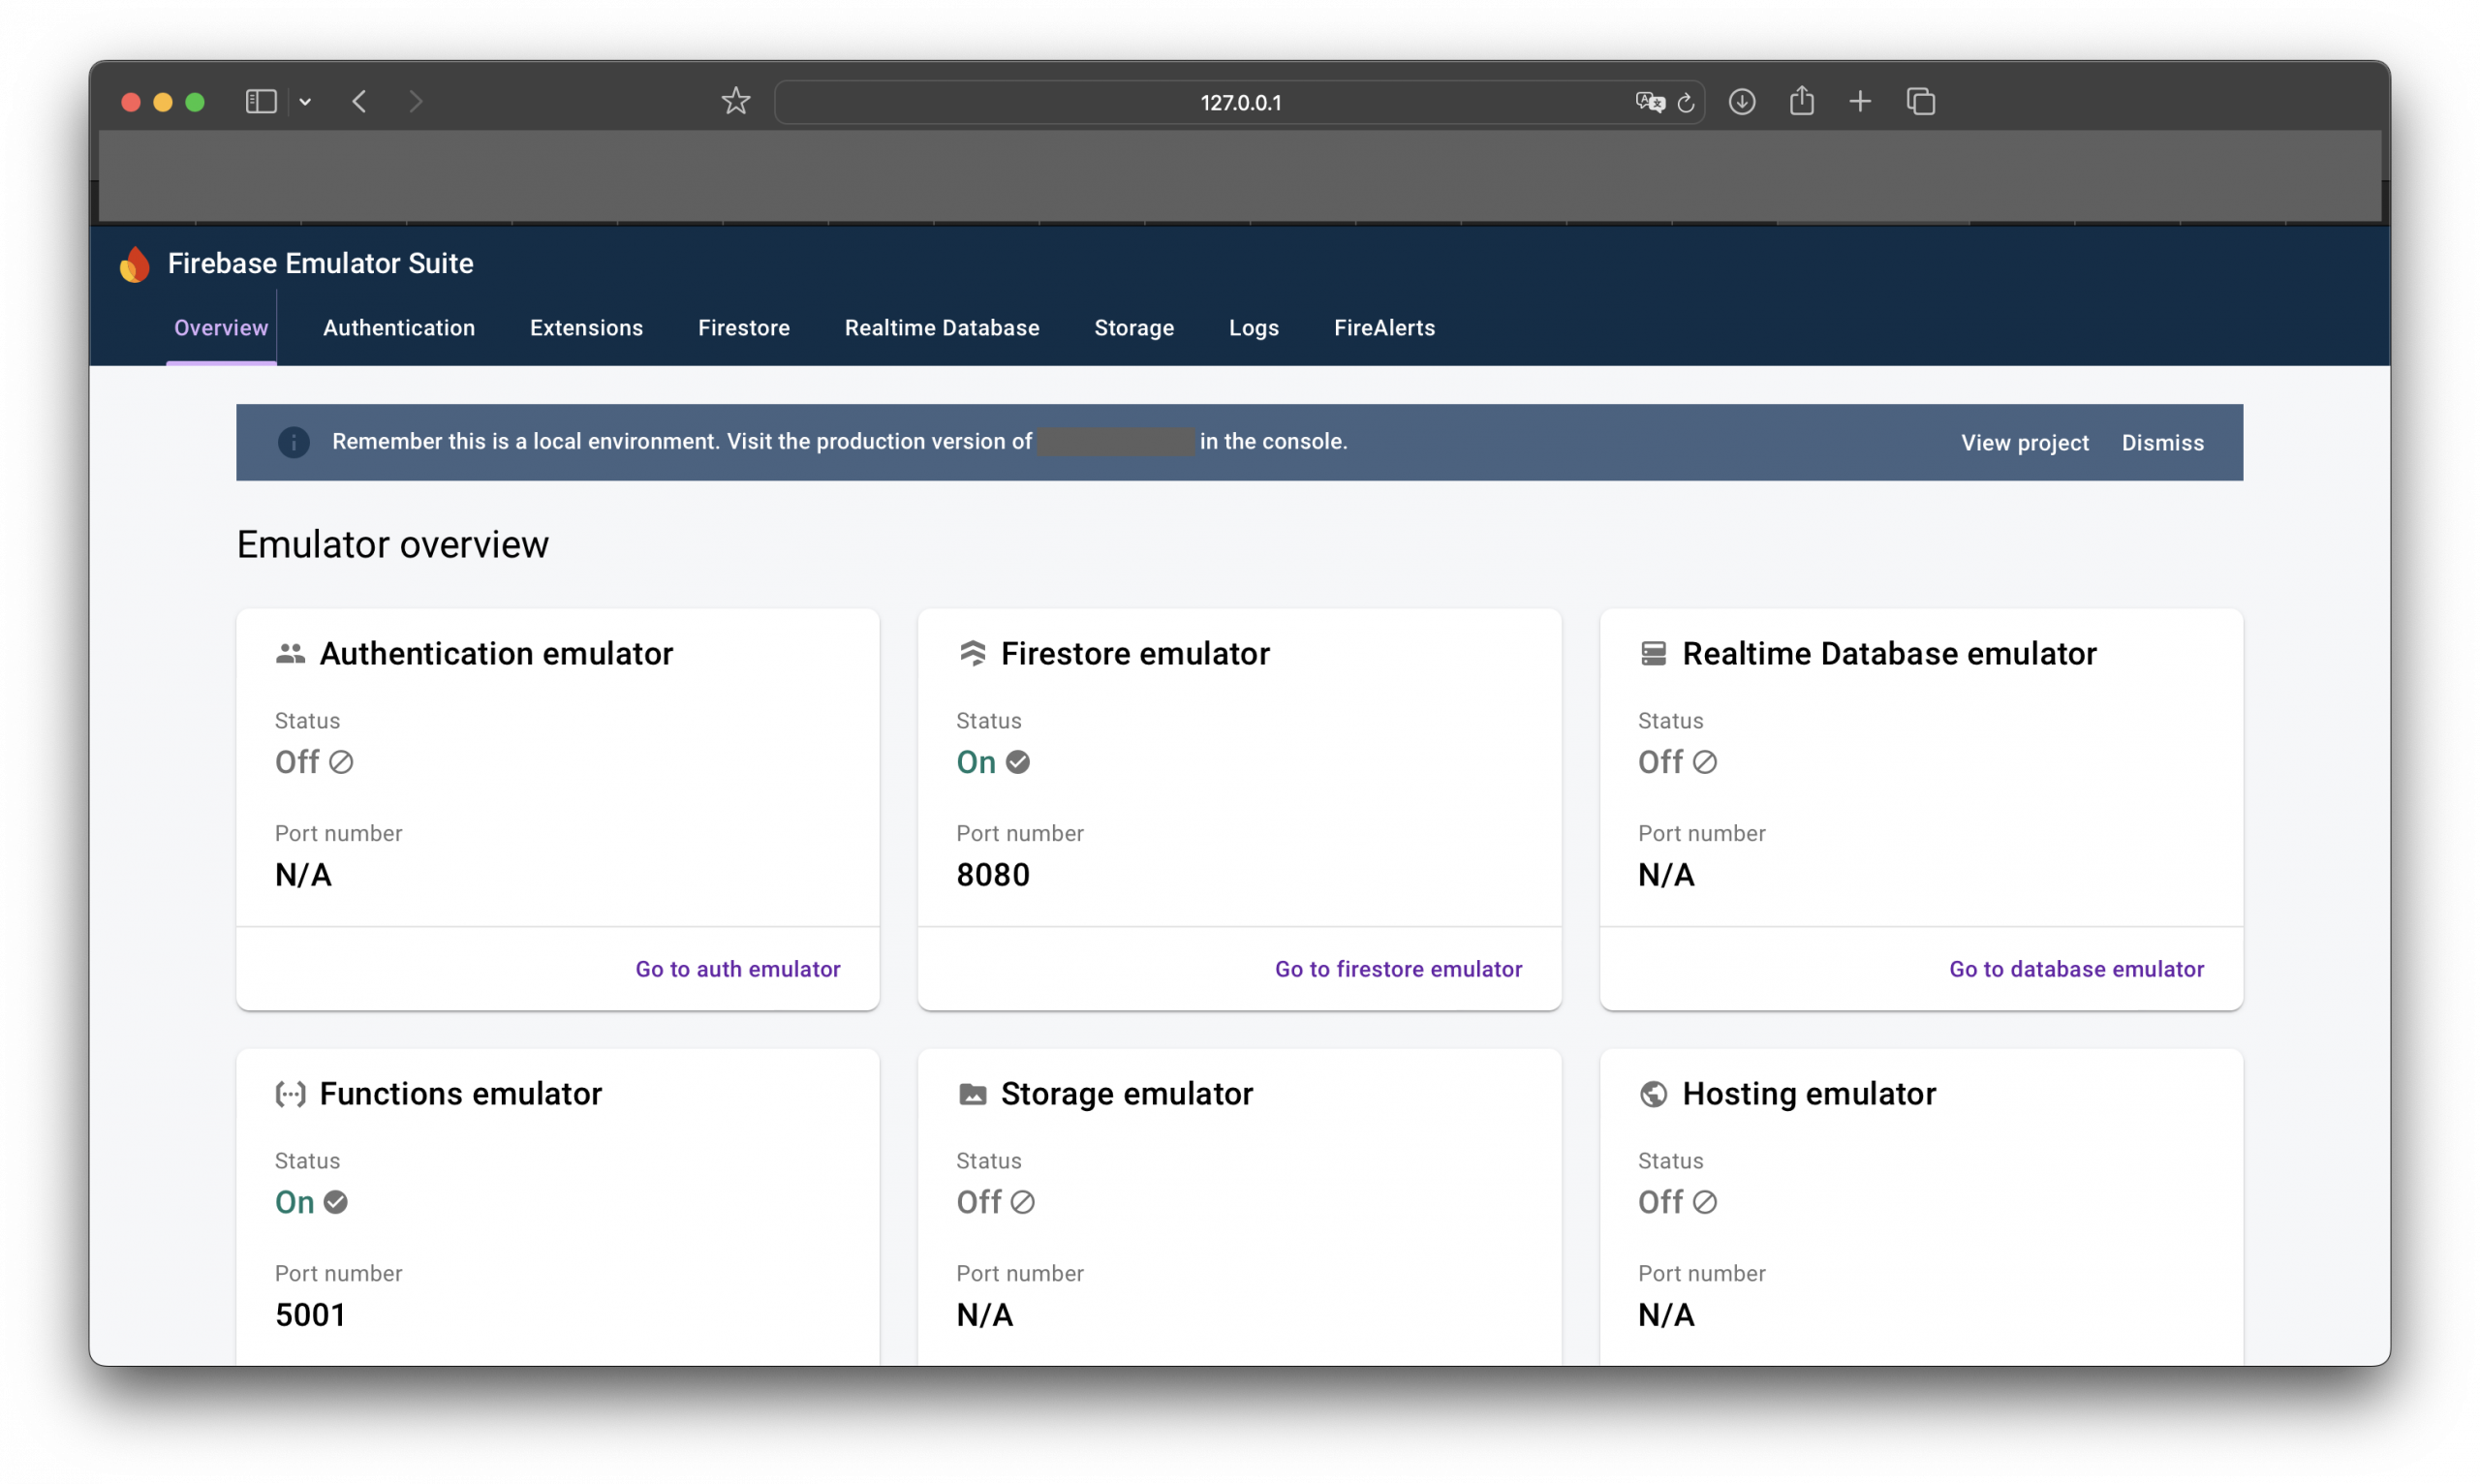This screenshot has width=2480, height=1484.
Task: Click Functions emulator On checkmark icon
Action: (x=336, y=1202)
